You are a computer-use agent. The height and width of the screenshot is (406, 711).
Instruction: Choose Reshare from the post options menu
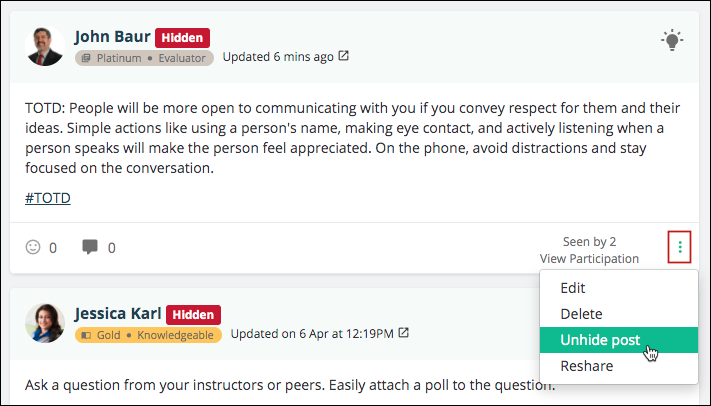(587, 366)
